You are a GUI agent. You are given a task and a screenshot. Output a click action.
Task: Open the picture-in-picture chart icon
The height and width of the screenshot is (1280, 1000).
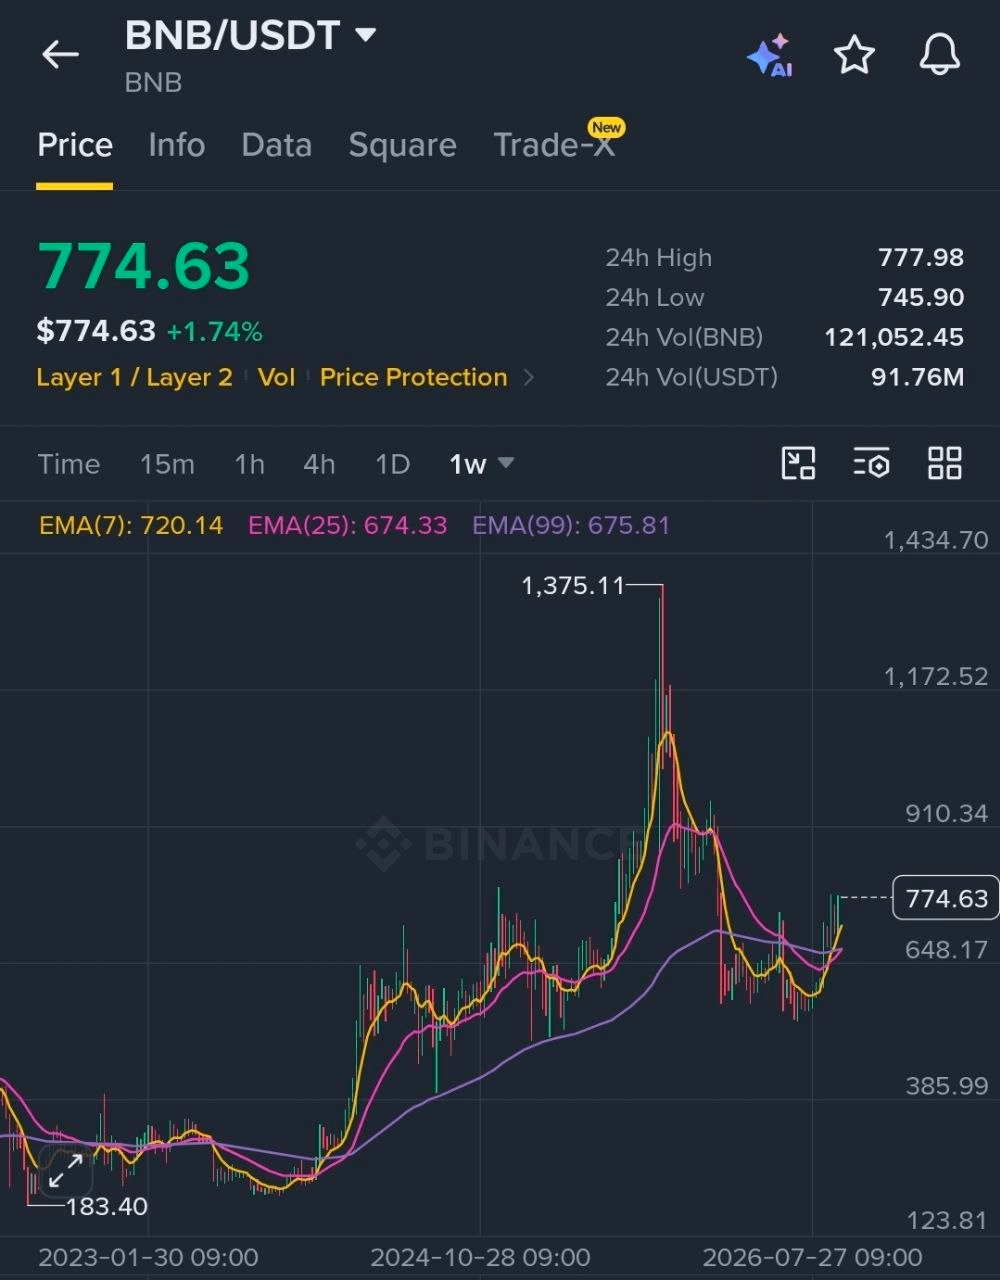pos(798,463)
